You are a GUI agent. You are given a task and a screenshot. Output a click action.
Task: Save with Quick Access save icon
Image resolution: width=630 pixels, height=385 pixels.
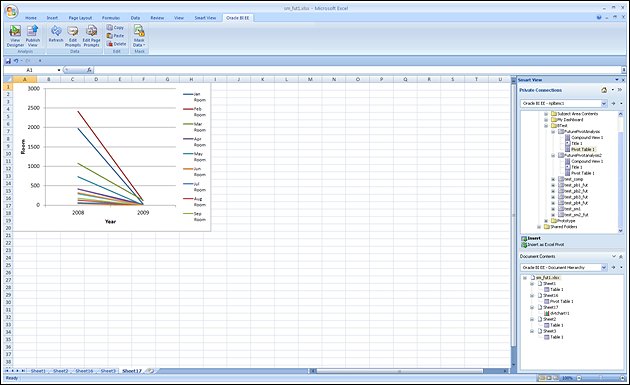[x=8, y=61]
